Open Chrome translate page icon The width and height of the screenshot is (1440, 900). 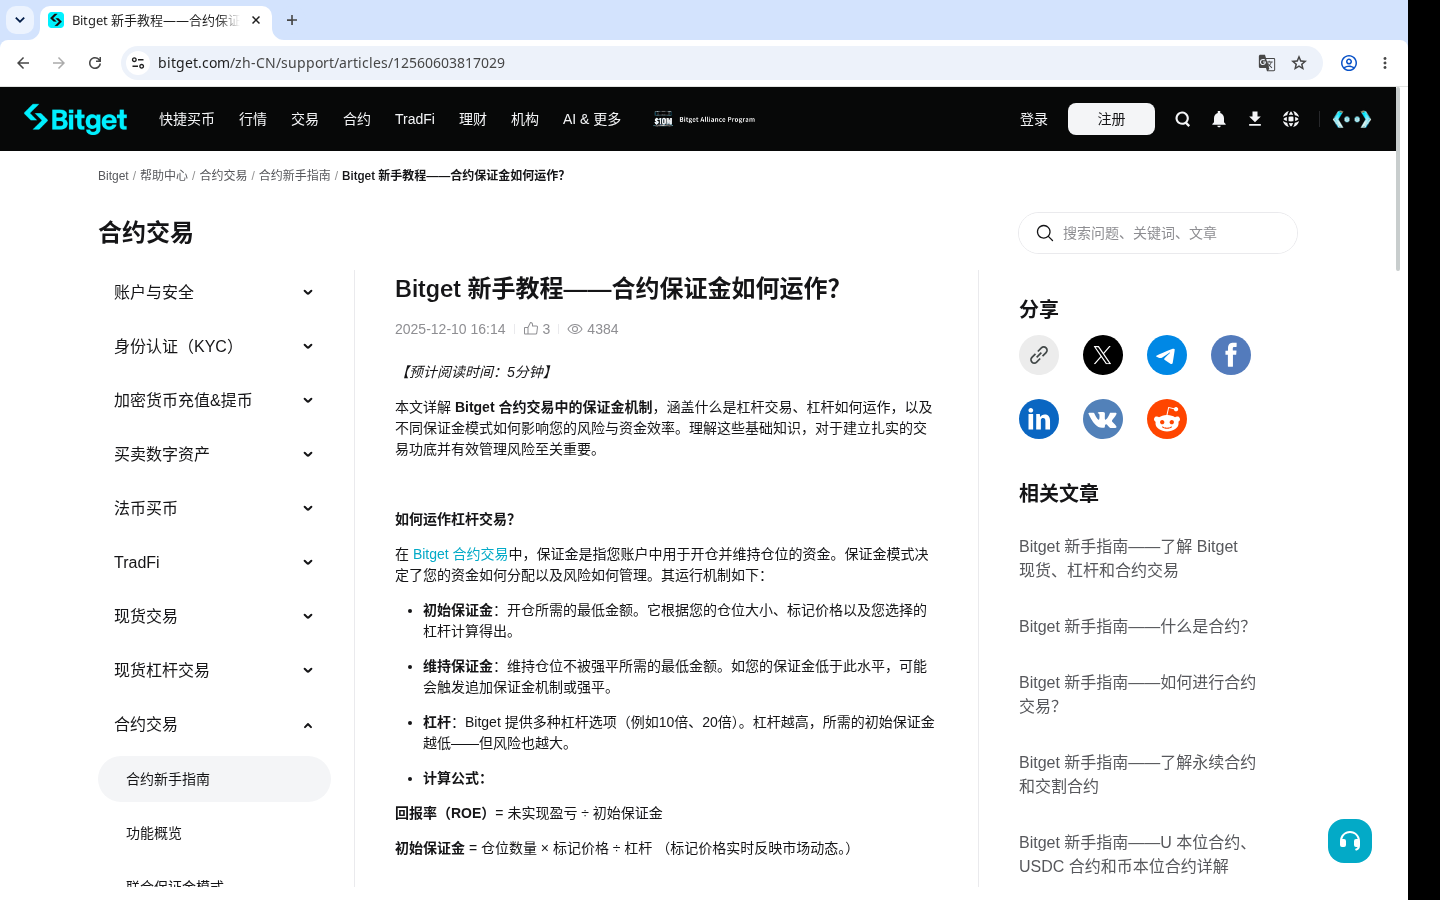1267,63
